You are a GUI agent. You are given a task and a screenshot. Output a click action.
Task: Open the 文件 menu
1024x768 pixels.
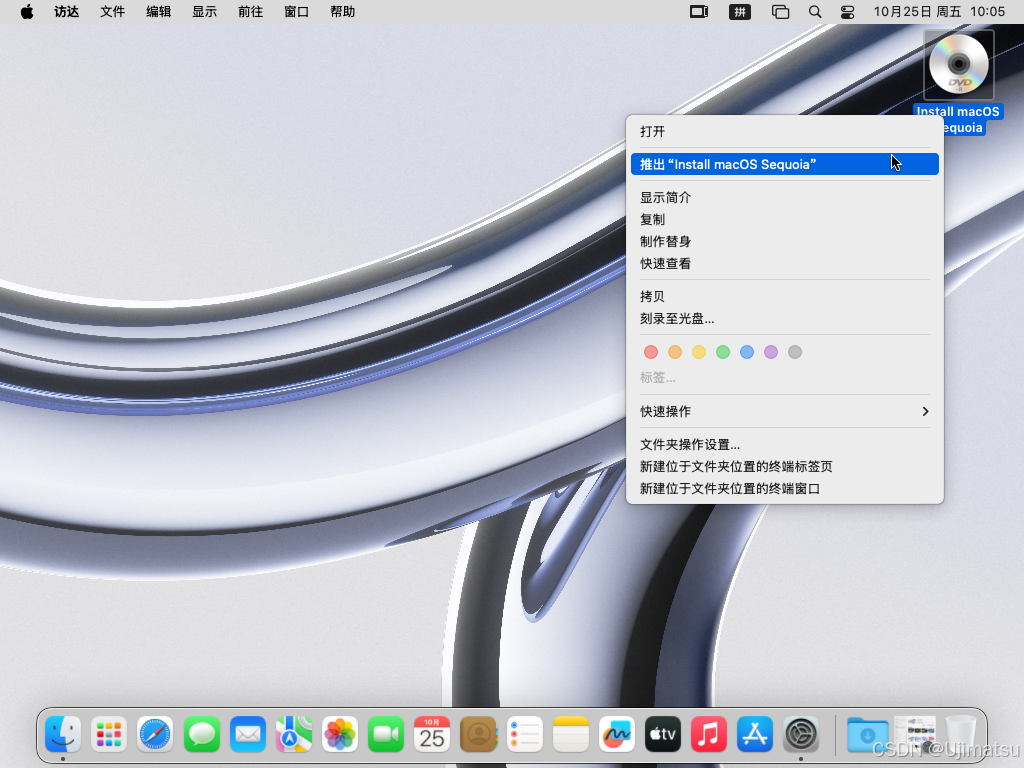(112, 12)
